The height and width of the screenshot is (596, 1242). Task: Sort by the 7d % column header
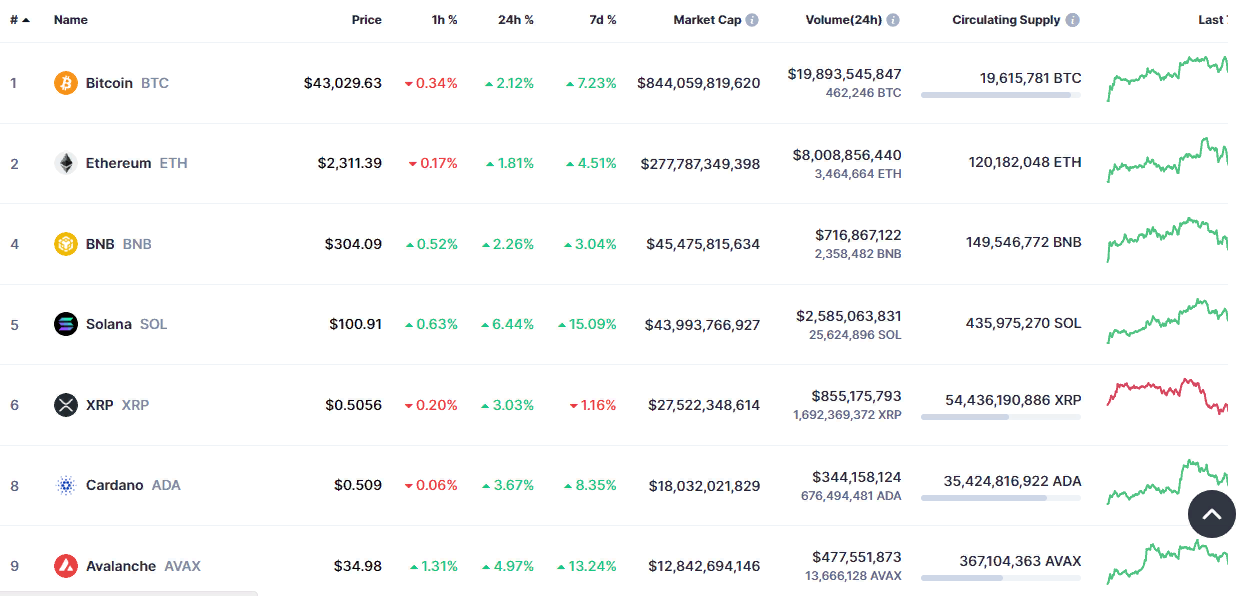[601, 20]
